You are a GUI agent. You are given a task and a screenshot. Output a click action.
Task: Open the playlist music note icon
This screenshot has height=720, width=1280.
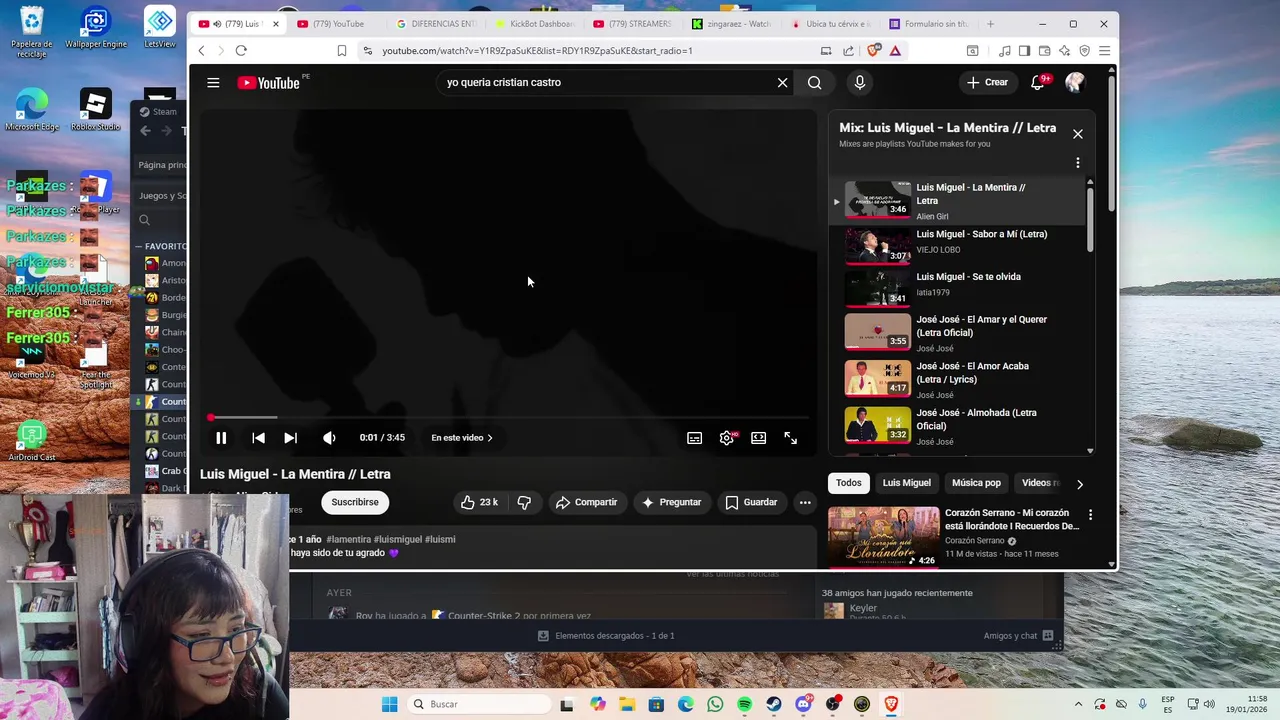(1004, 51)
